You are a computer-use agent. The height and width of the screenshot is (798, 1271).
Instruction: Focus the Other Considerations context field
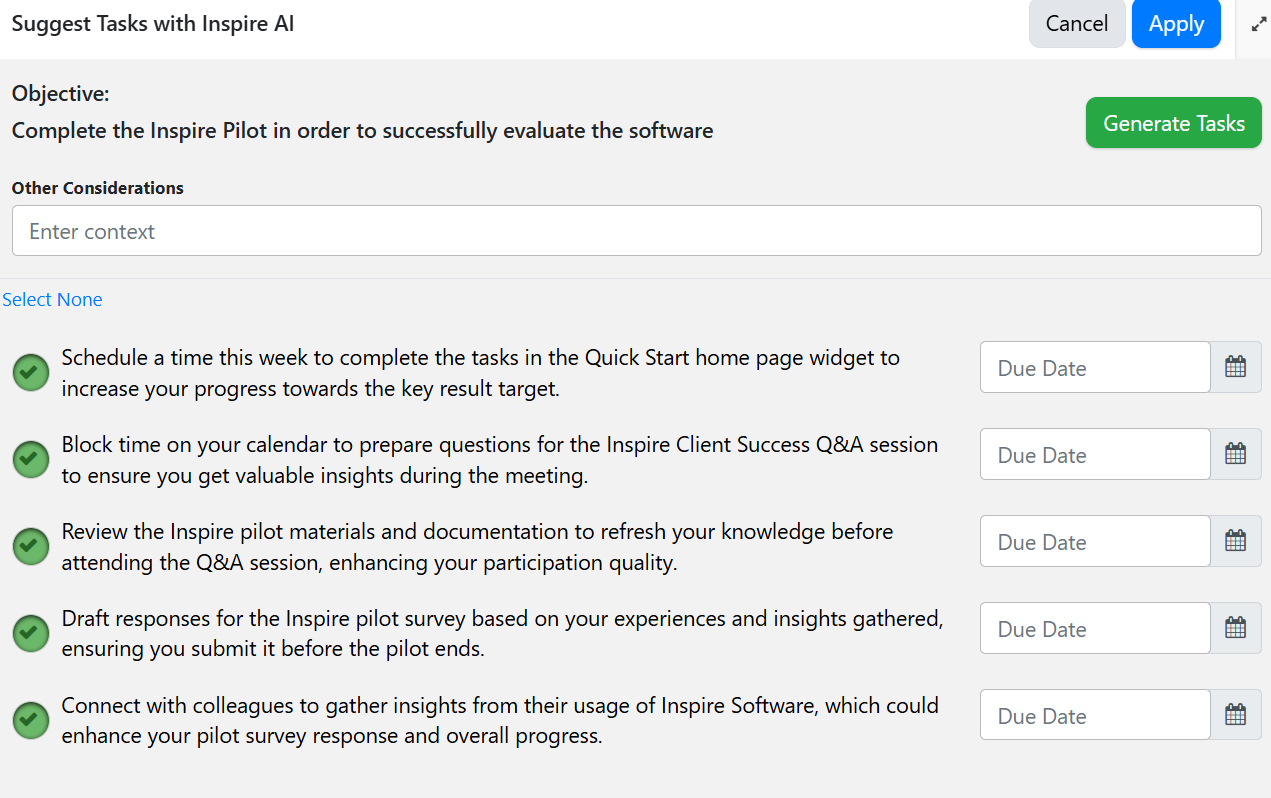(636, 231)
